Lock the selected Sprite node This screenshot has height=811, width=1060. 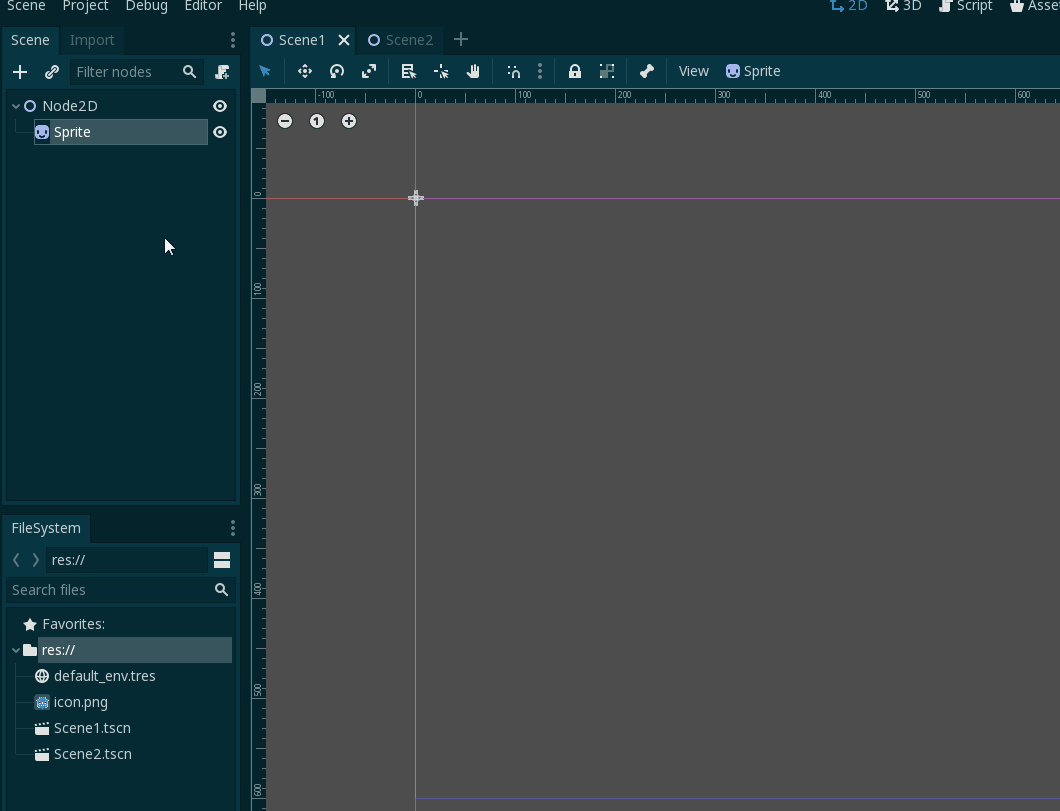click(x=575, y=71)
